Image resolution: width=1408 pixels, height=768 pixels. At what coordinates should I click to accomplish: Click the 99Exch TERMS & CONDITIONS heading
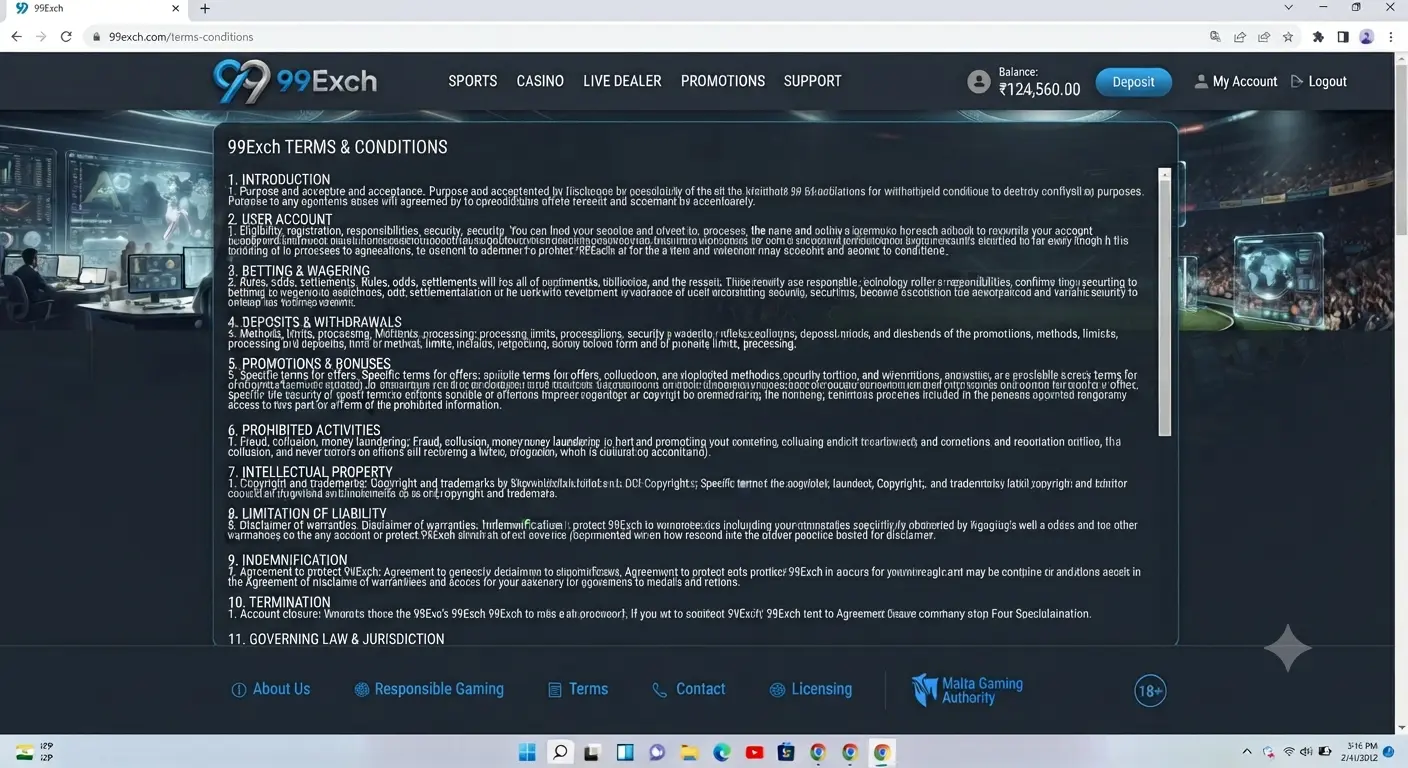click(x=338, y=147)
